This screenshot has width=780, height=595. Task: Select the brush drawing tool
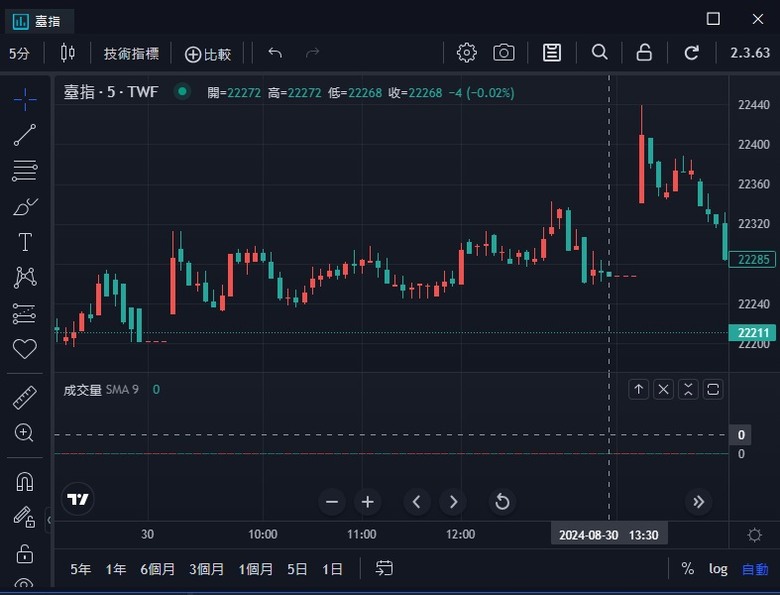(x=24, y=206)
